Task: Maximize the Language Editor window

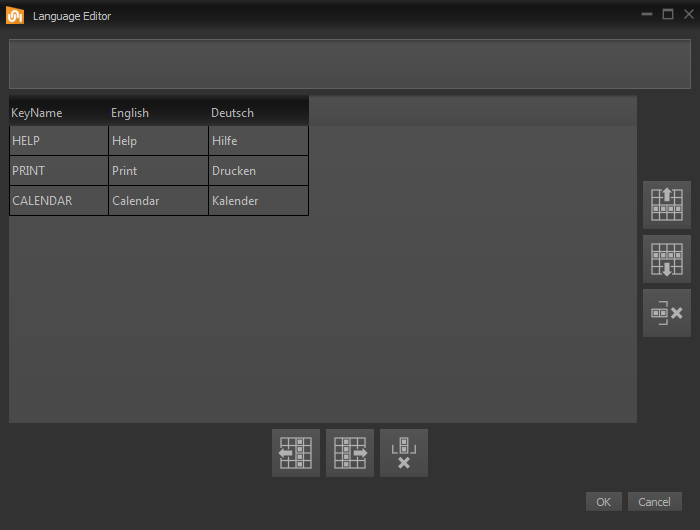Action: 667,15
